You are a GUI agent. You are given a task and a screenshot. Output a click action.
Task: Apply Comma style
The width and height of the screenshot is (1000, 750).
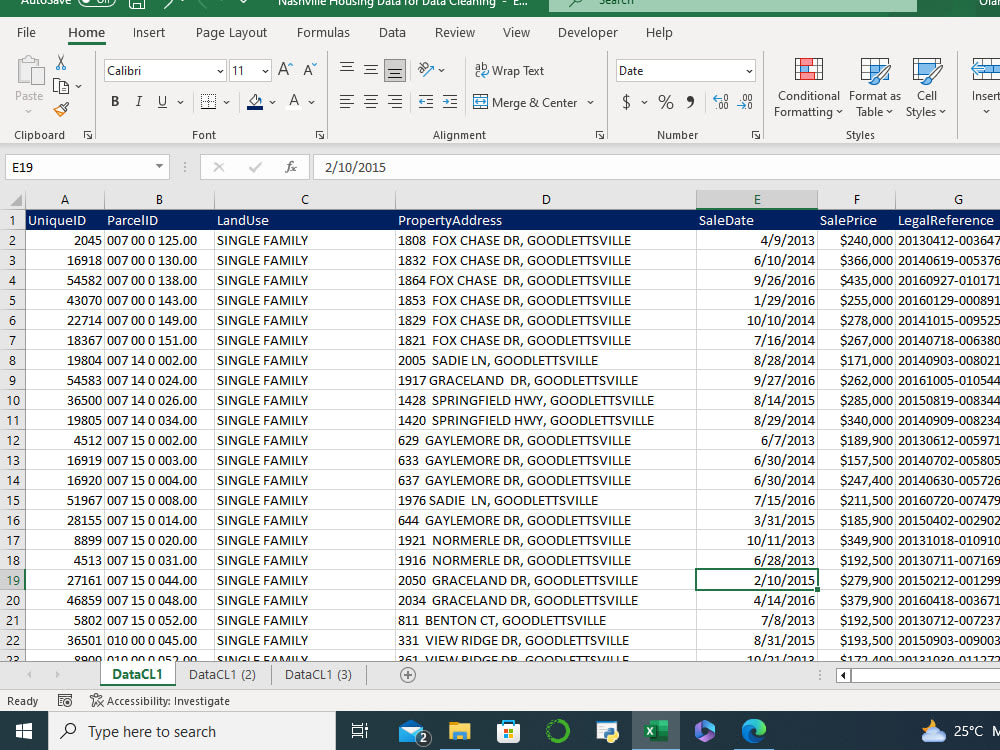click(690, 102)
